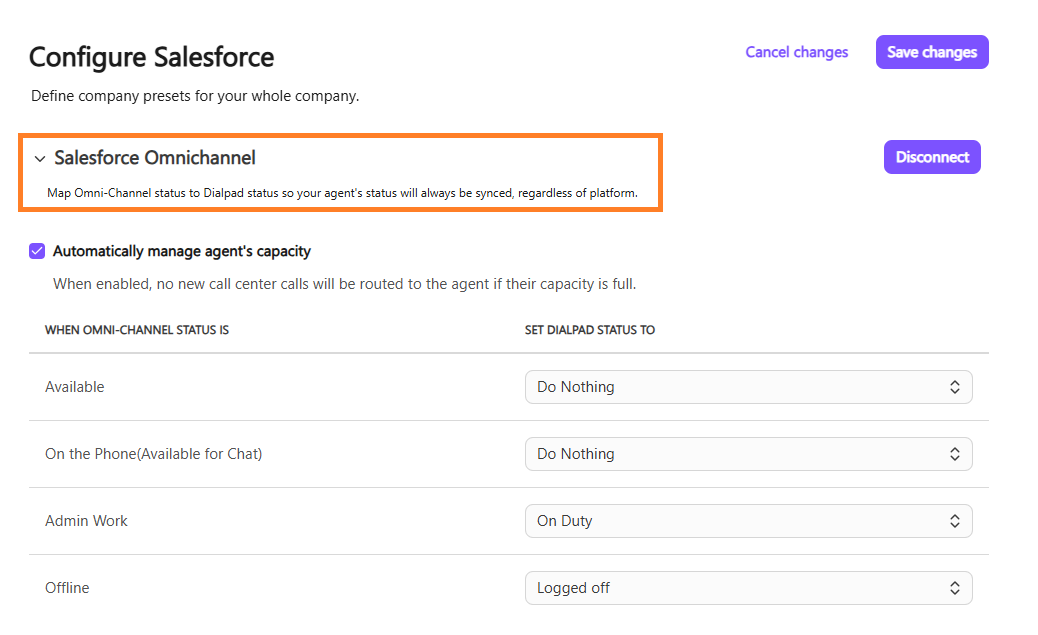This screenshot has height=635, width=1038.
Task: Click the 'When enabled, no new call center calls' text
Action: click(x=344, y=284)
